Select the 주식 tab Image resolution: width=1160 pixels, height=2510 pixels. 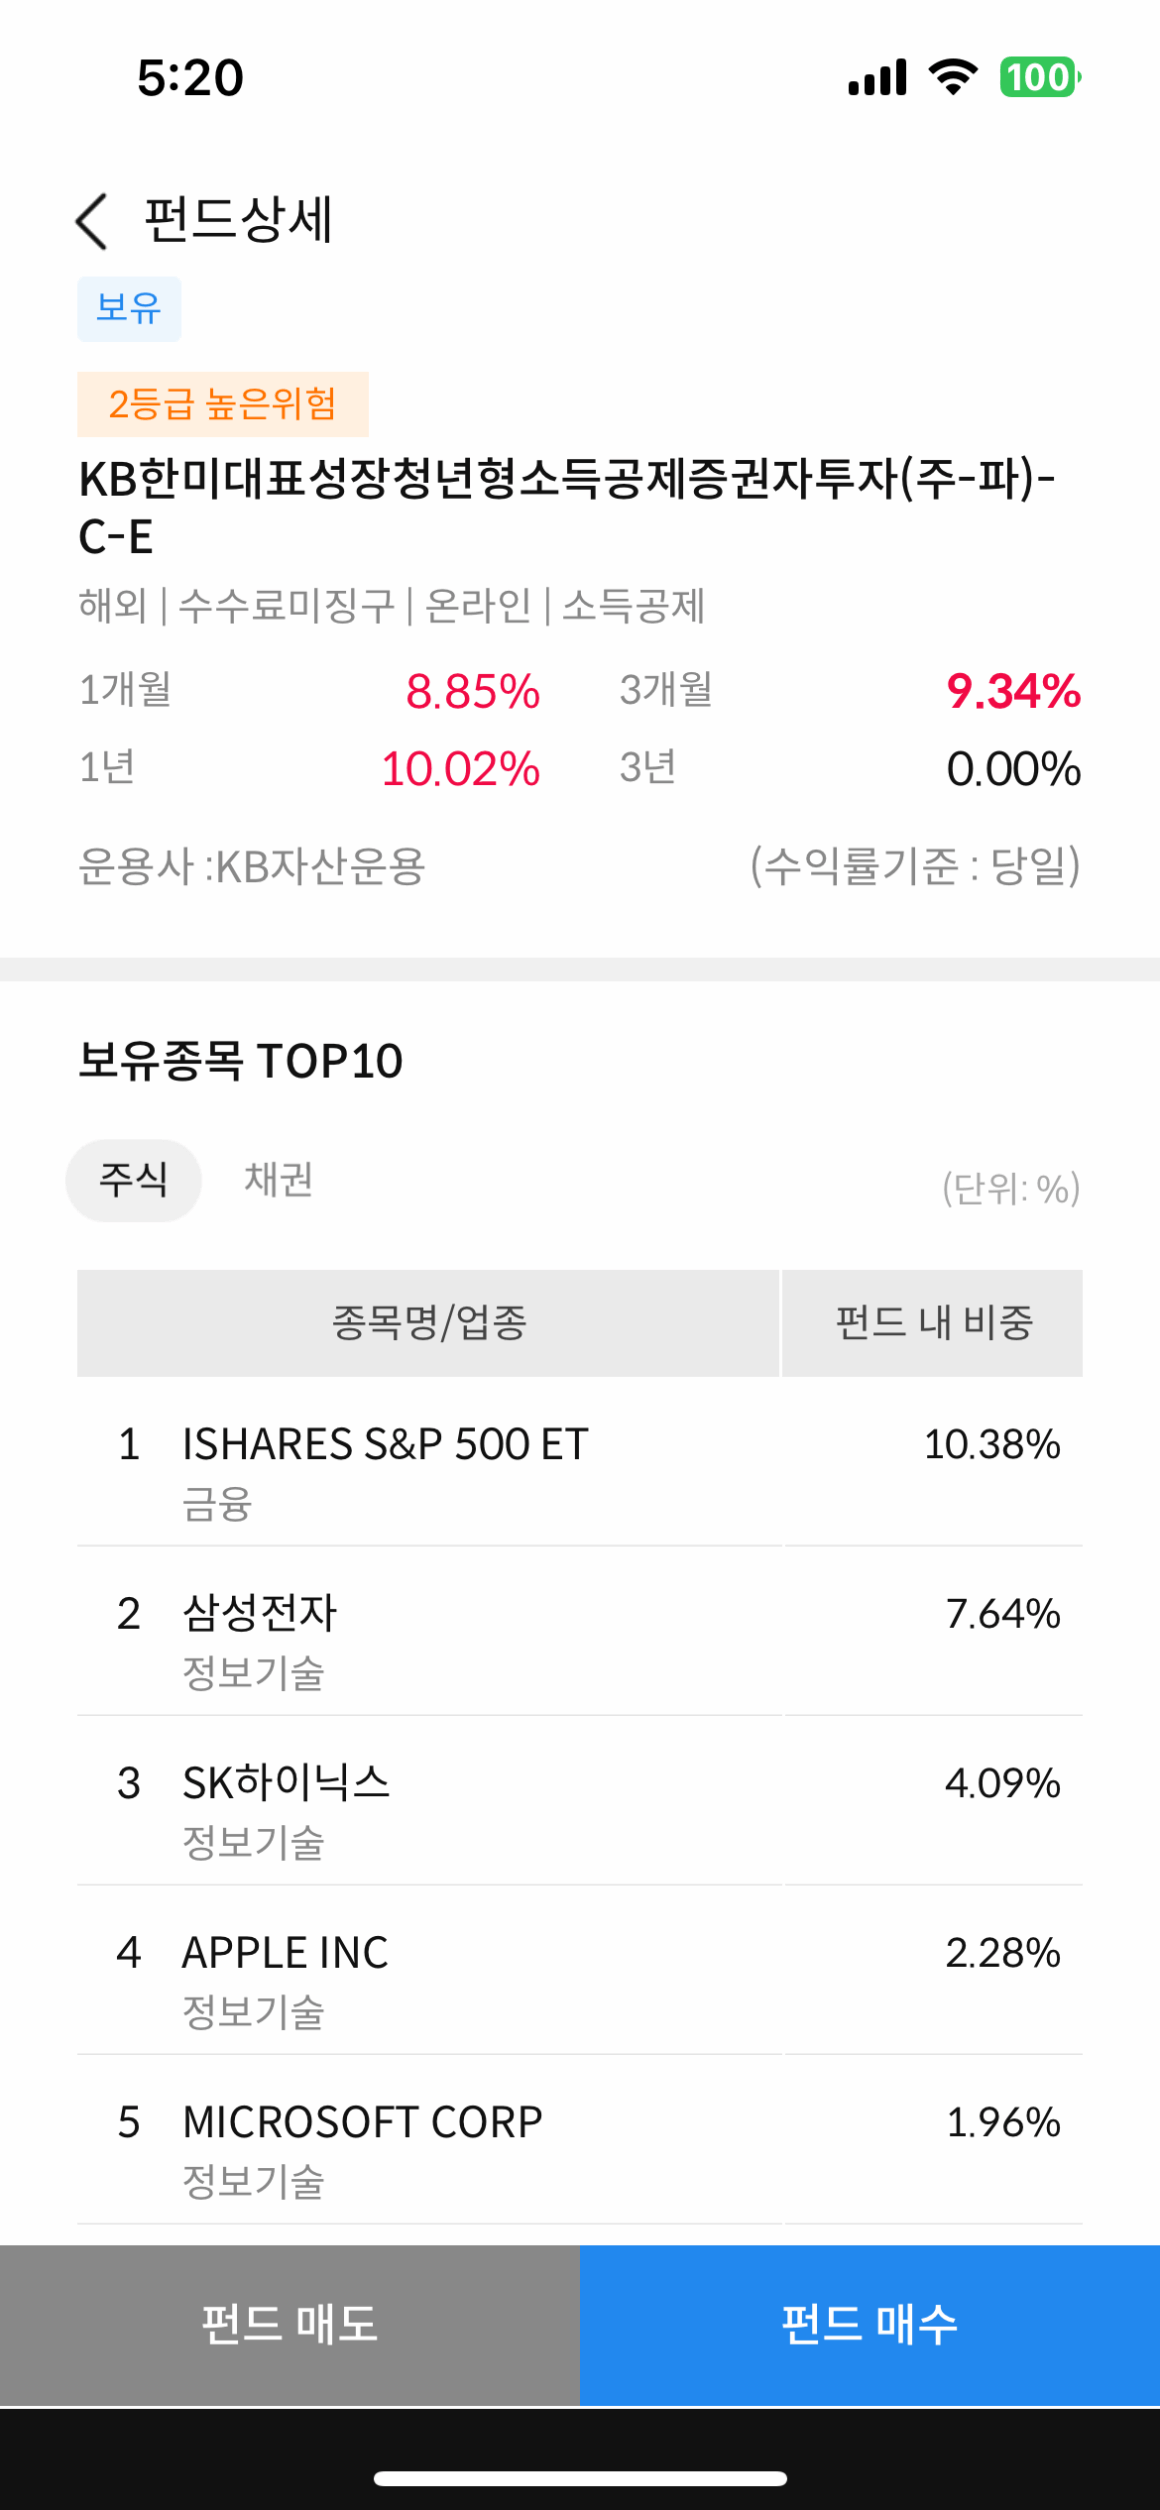pos(133,1180)
